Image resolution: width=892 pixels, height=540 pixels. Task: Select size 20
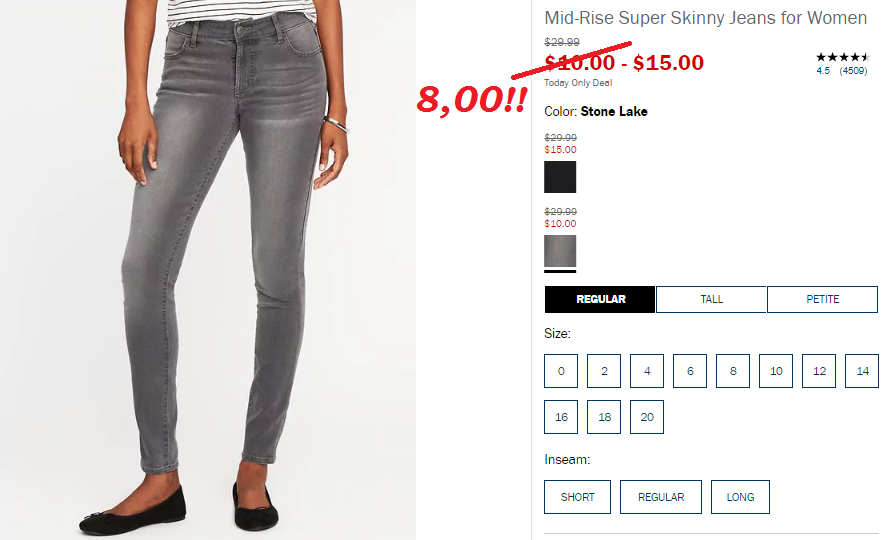tap(647, 417)
